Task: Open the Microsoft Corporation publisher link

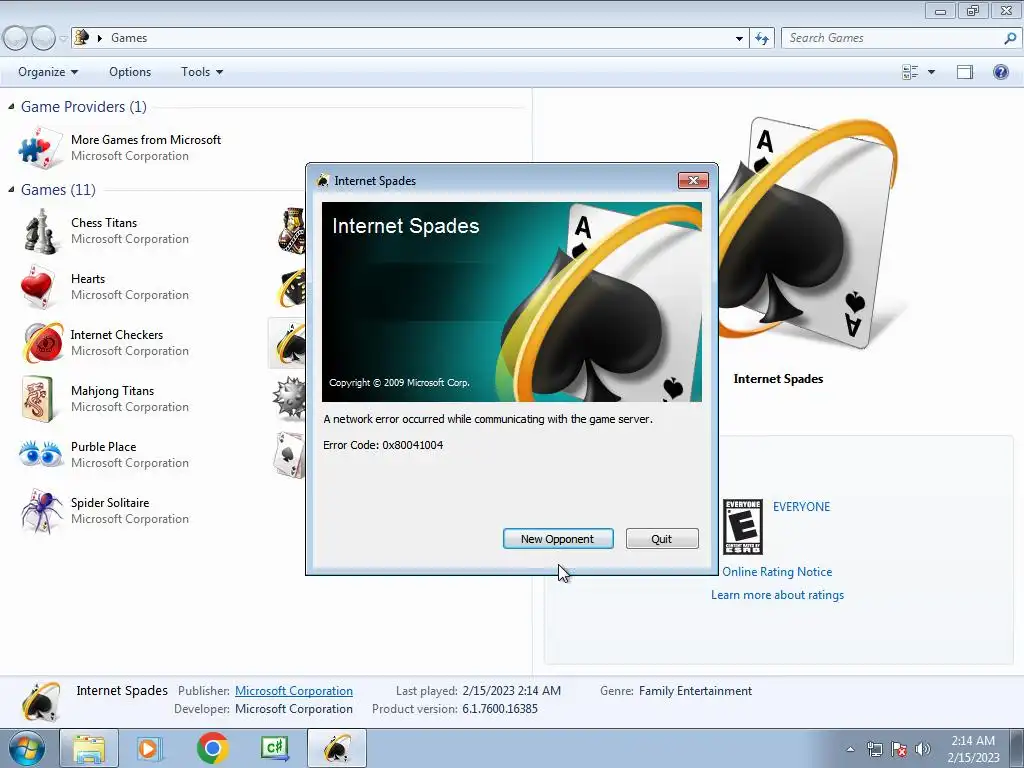Action: pyautogui.click(x=293, y=690)
